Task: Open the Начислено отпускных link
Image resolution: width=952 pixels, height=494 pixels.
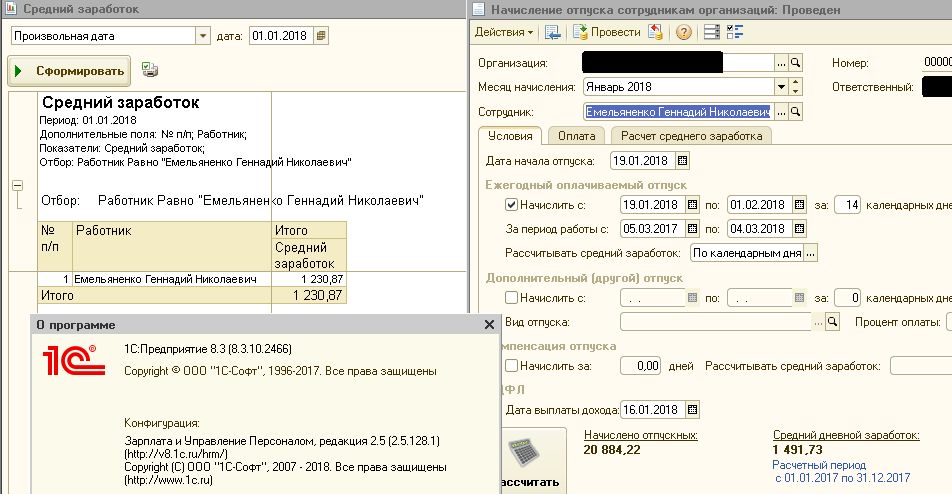Action: 641,435
